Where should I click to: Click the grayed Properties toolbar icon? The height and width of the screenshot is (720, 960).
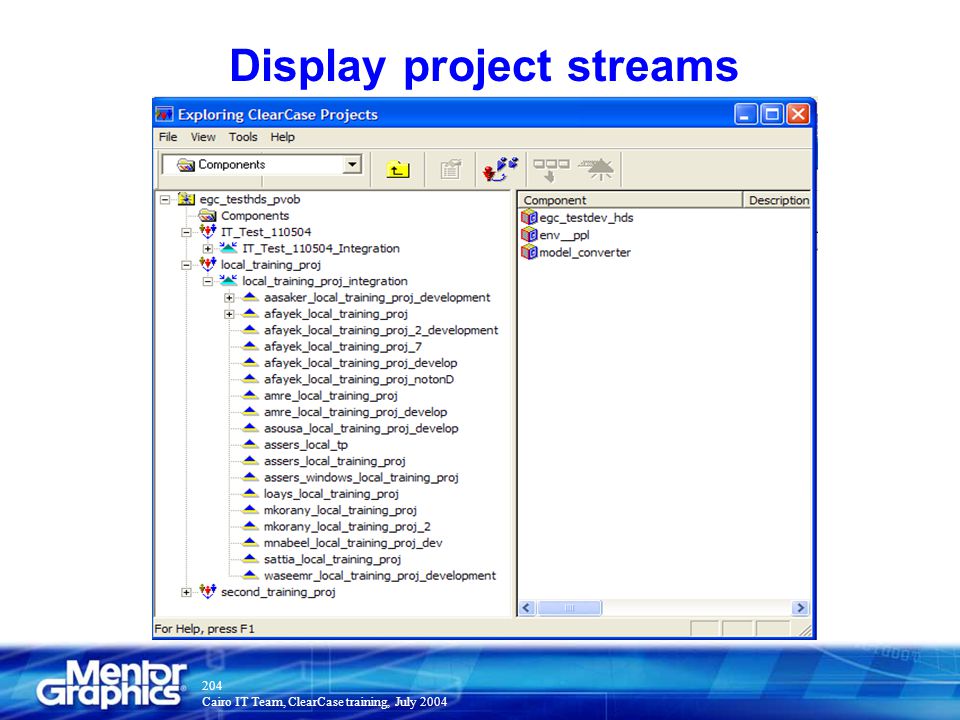coord(451,169)
